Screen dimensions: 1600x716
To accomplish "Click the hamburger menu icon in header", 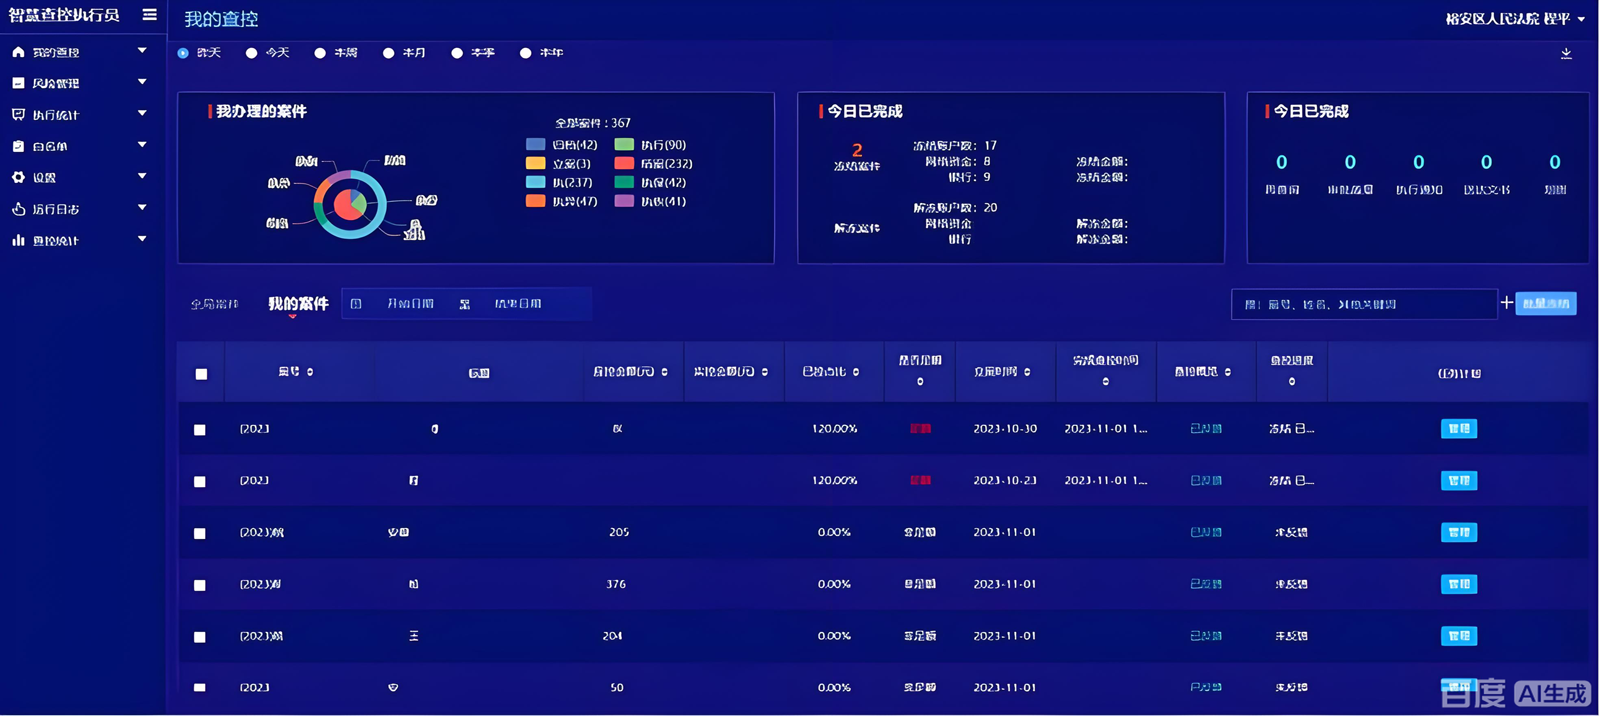I will (149, 15).
